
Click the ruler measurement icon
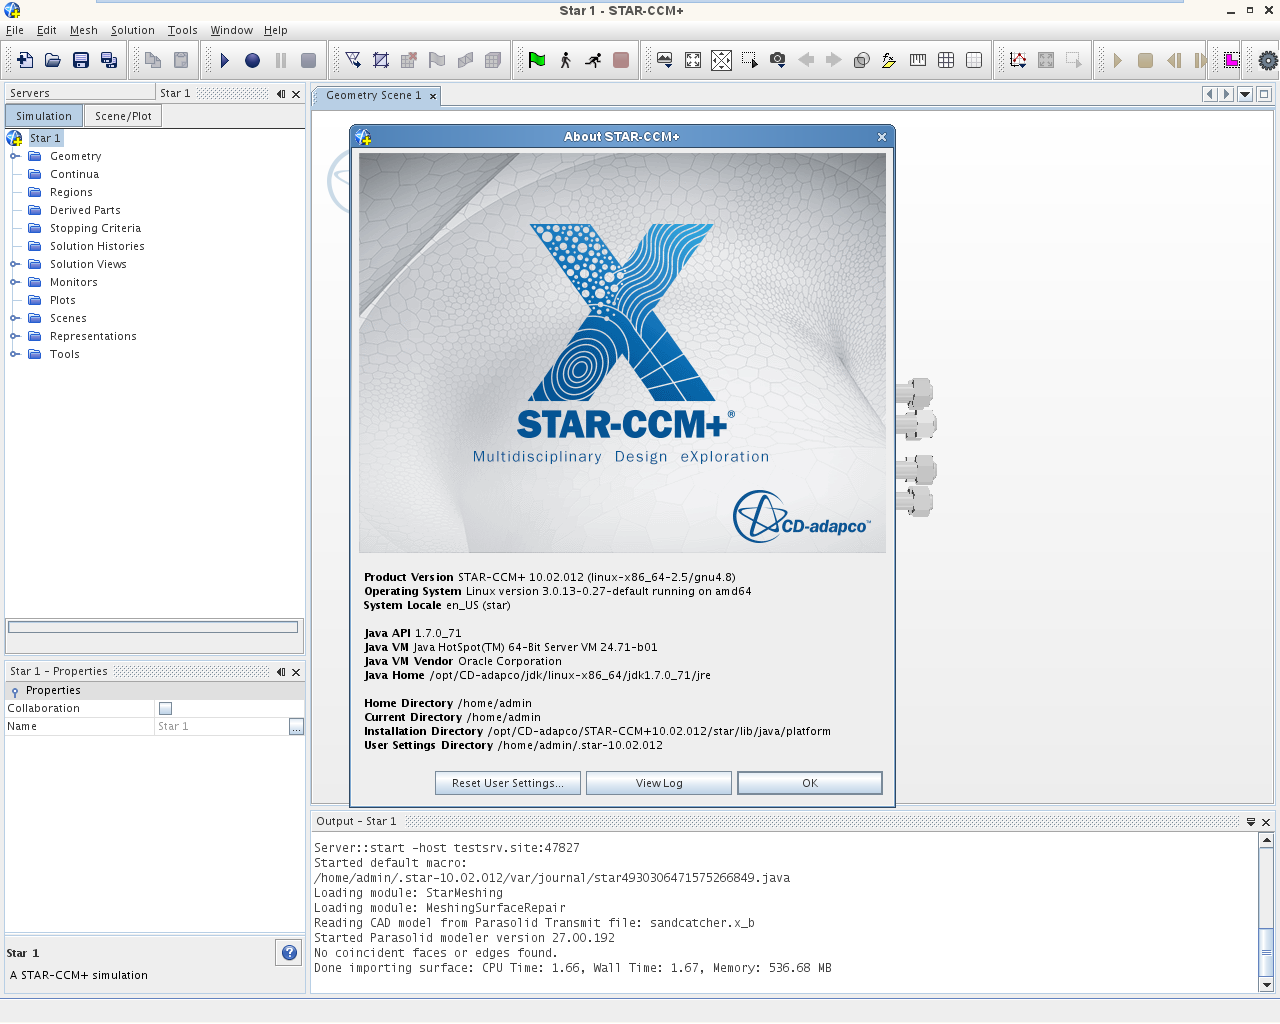(918, 60)
